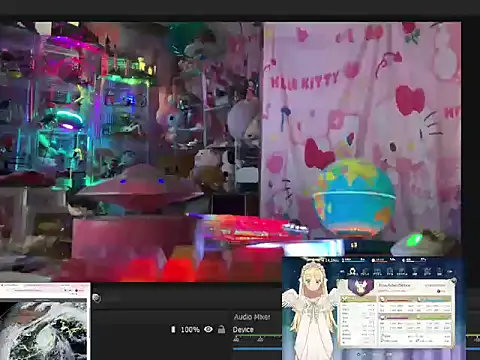The width and height of the screenshot is (480, 360).
Task: Select the last icon before the right arrow
Action: 439,271
